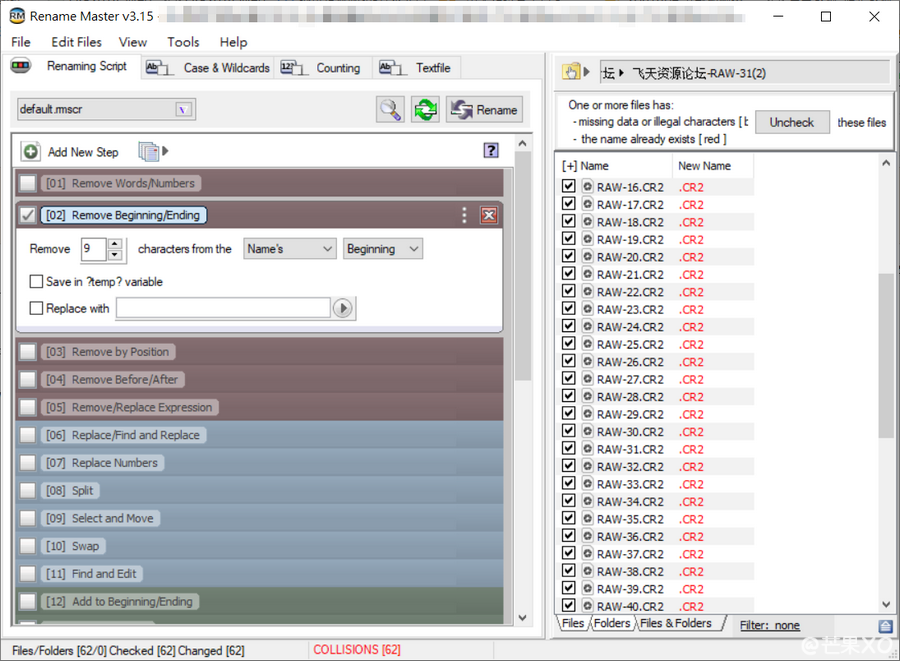Click the file icon of RAW-25.CR2
The height and width of the screenshot is (661, 900).
[x=588, y=344]
